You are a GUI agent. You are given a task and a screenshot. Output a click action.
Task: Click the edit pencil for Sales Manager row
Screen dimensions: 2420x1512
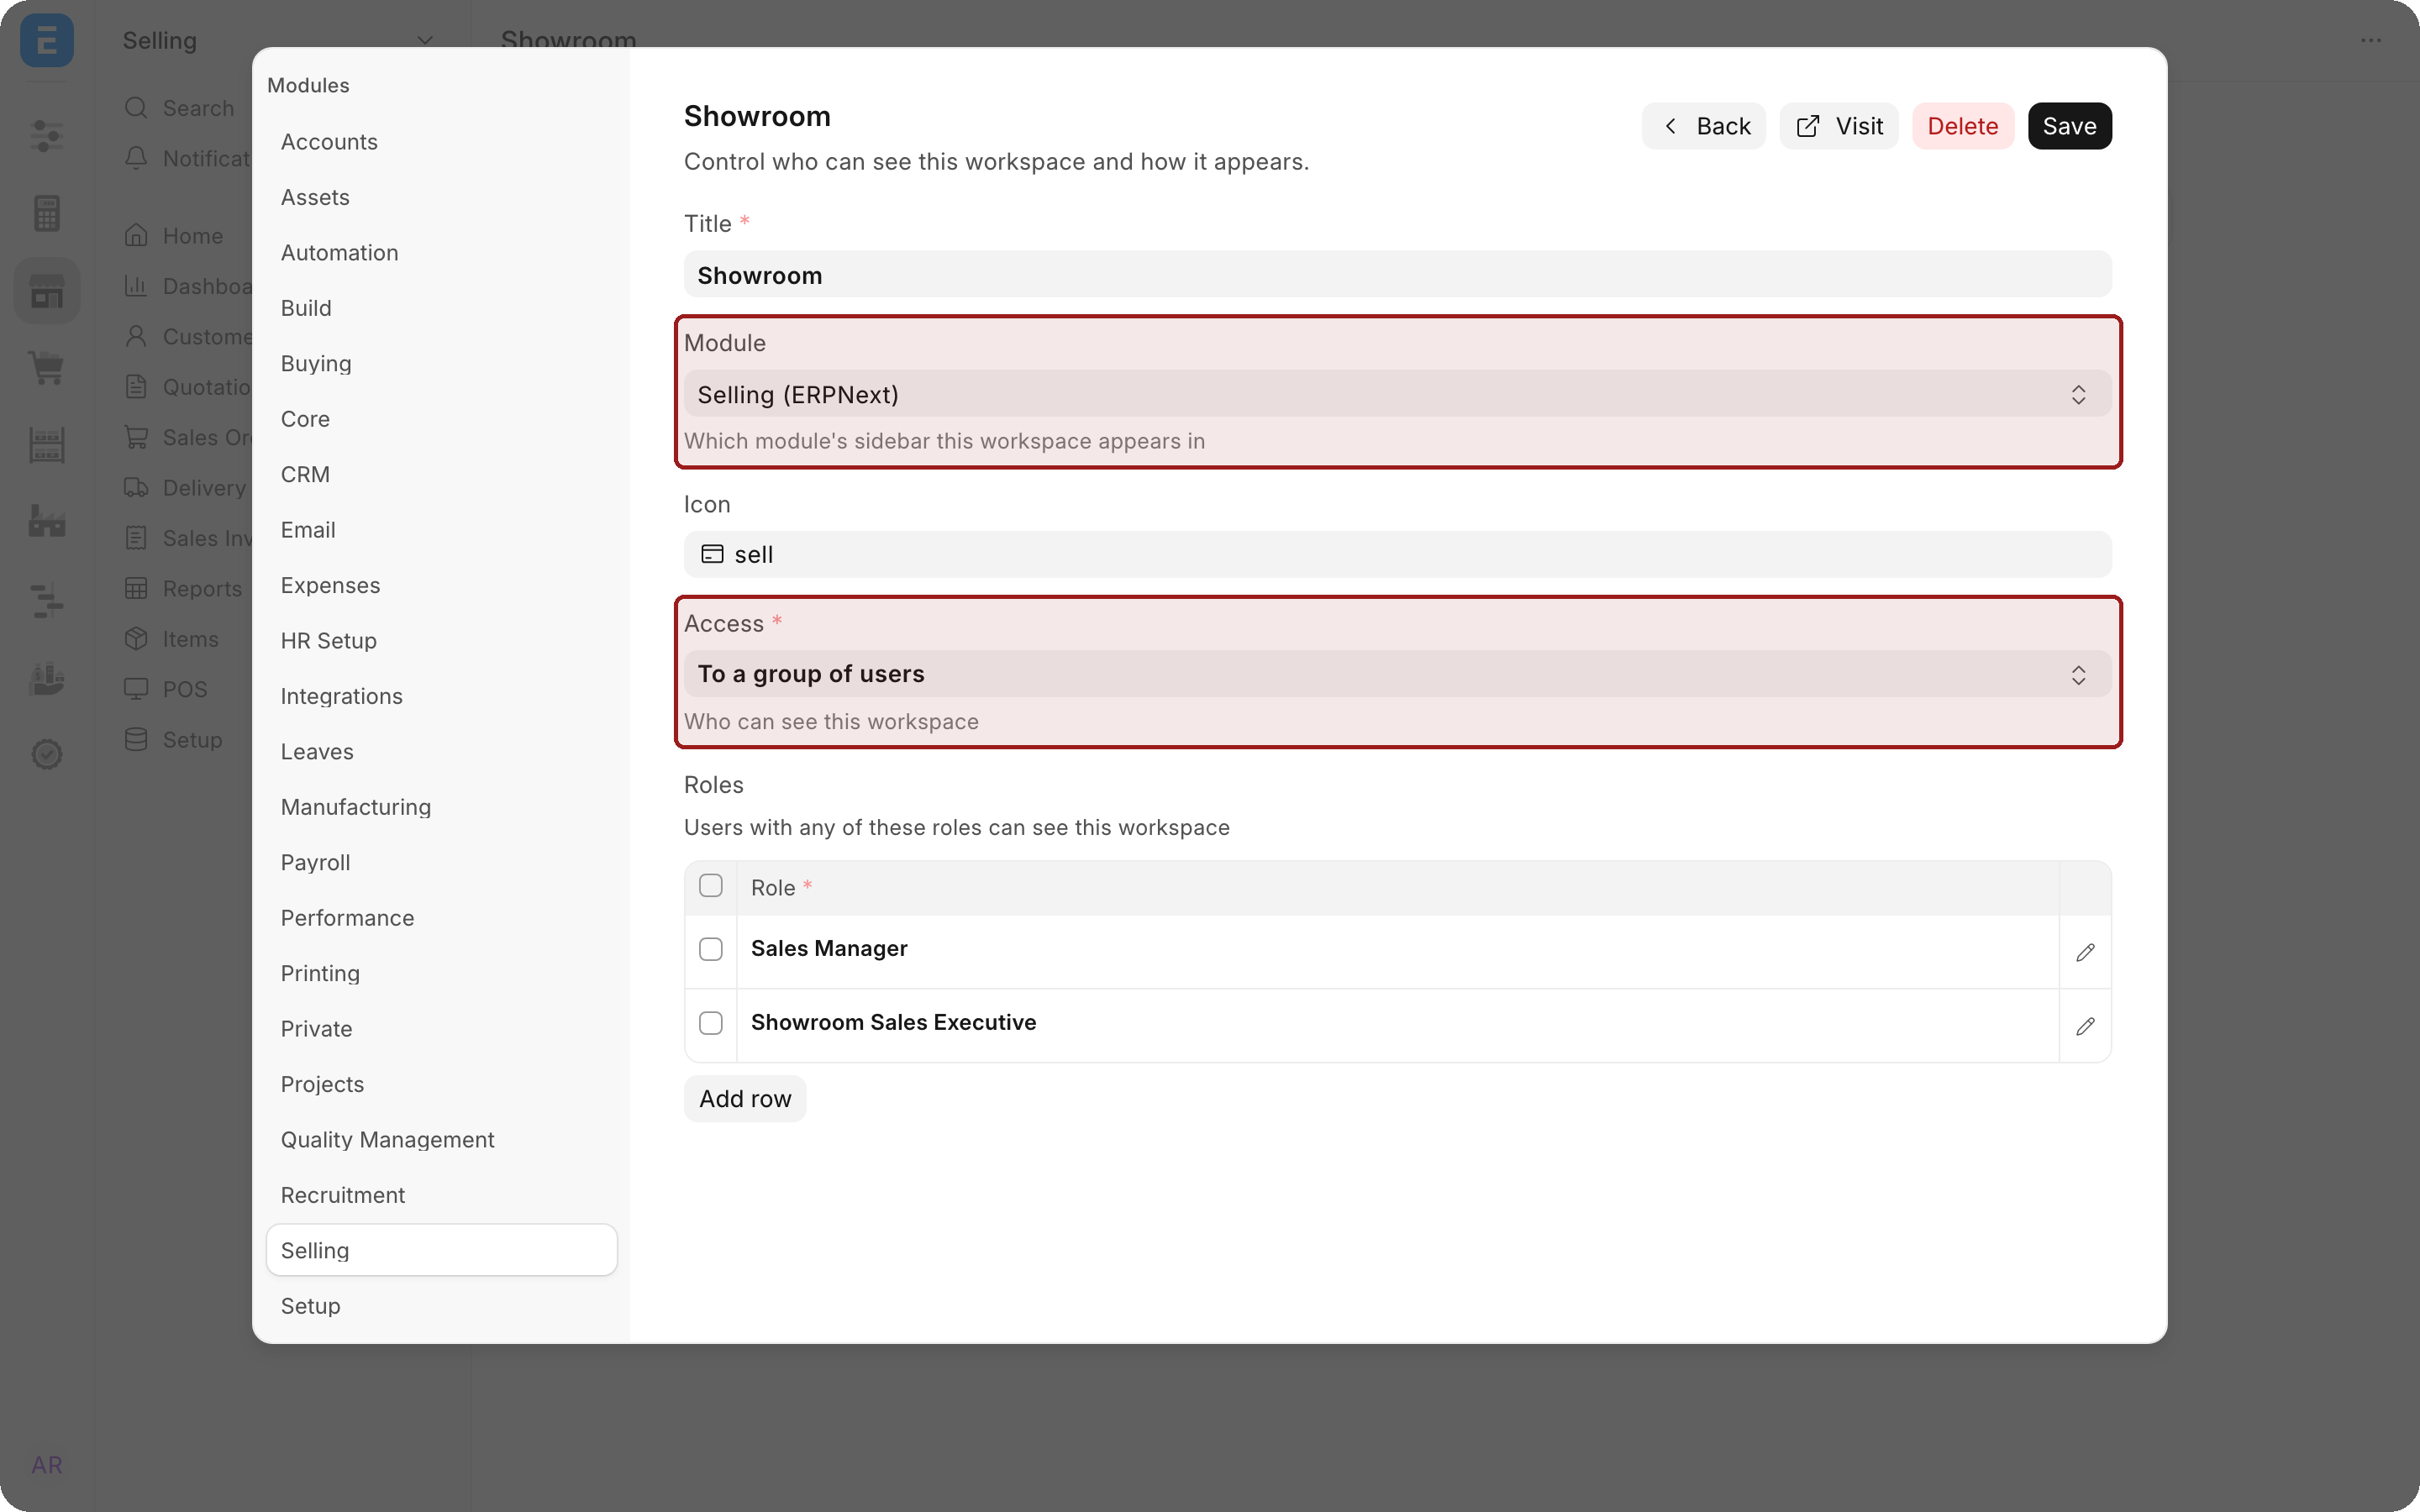(2085, 952)
